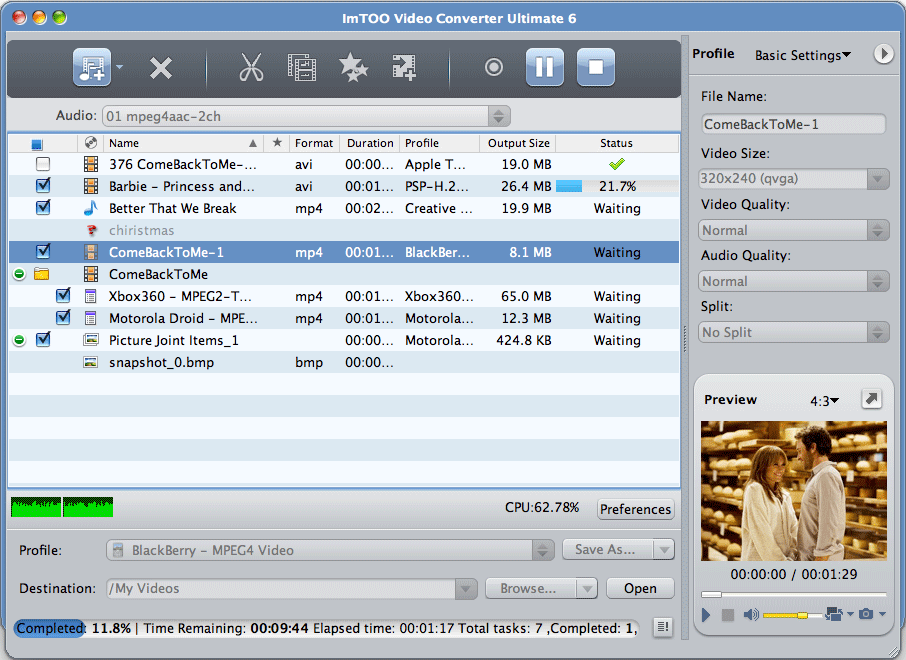Click the error icon beside chiristmas
The width and height of the screenshot is (906, 660).
pos(91,230)
